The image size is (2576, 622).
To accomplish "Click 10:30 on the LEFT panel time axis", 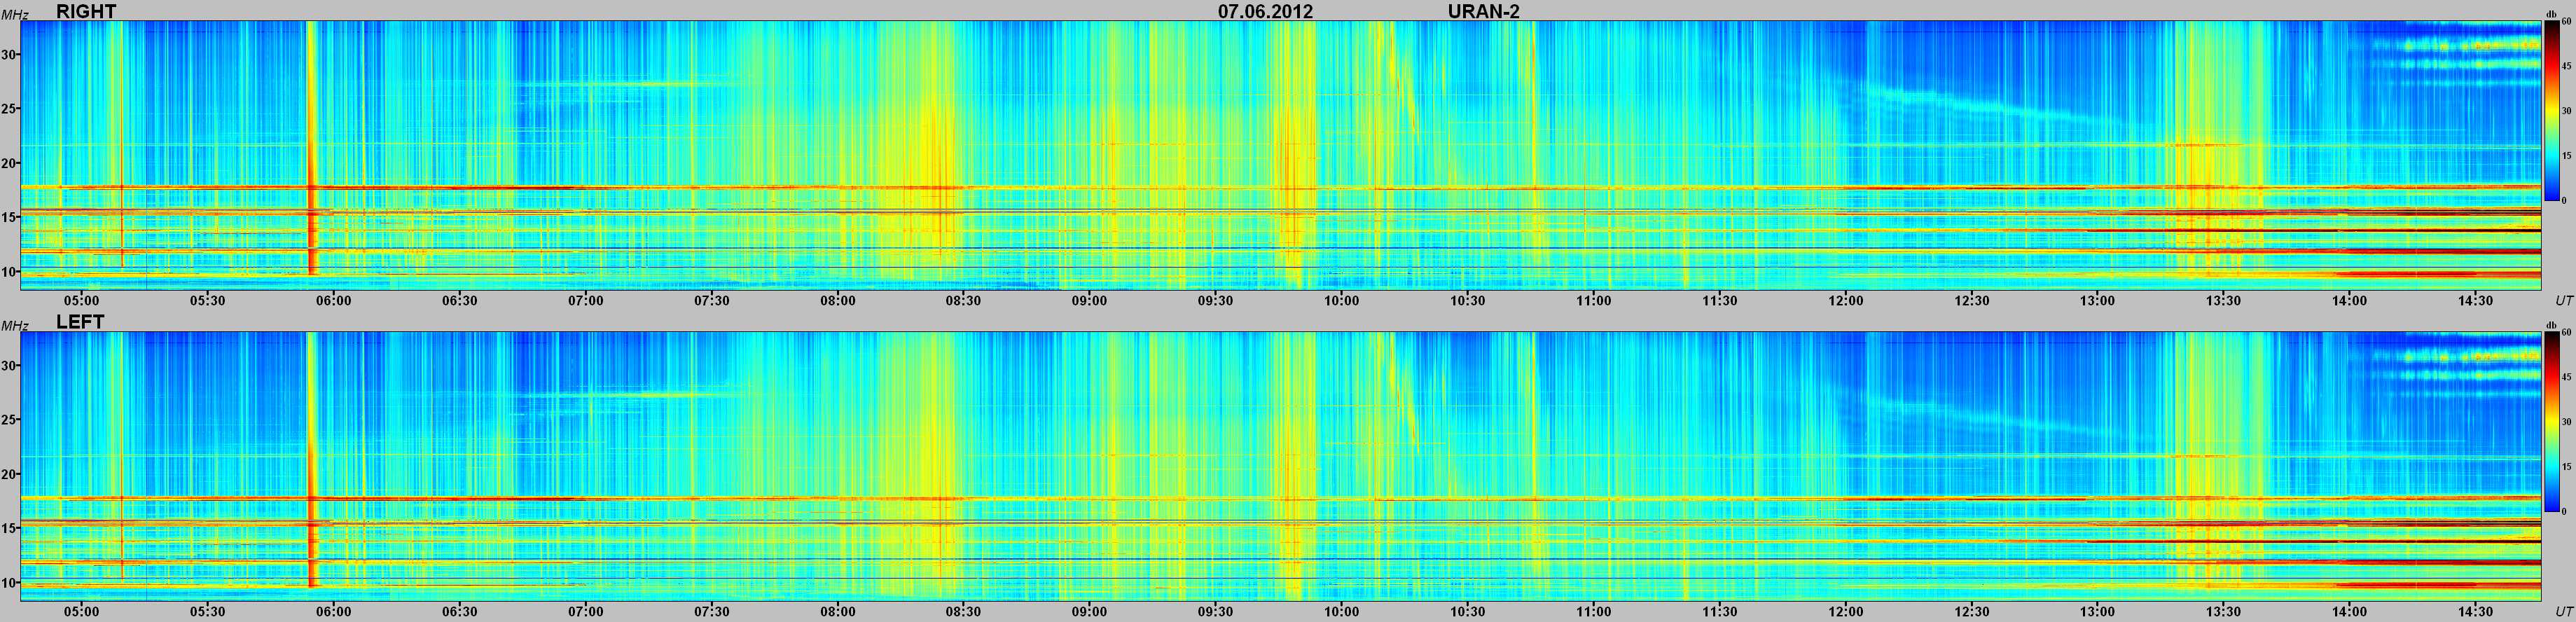I will [x=1467, y=611].
